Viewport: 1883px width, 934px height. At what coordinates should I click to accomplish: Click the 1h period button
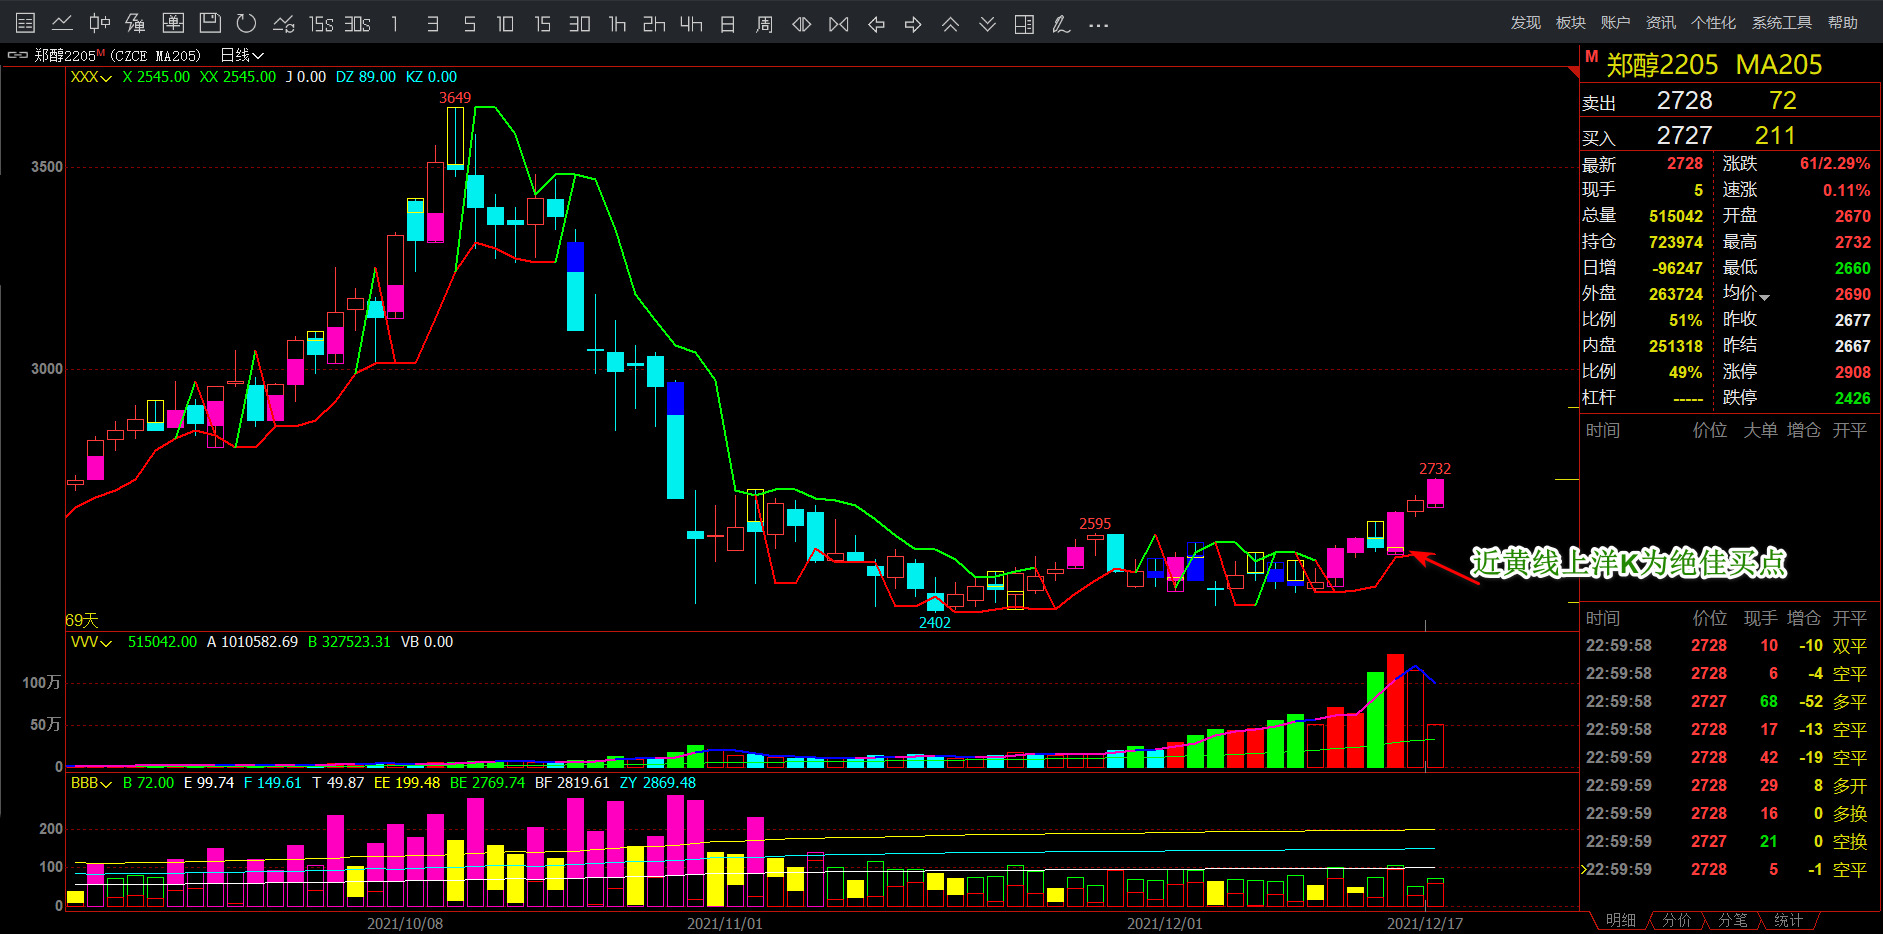pyautogui.click(x=617, y=24)
